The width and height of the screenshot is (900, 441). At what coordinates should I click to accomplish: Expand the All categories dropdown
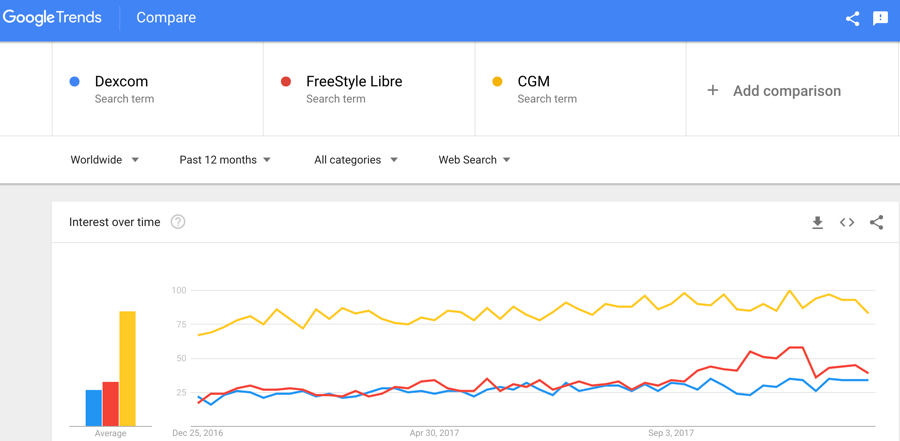(x=356, y=160)
